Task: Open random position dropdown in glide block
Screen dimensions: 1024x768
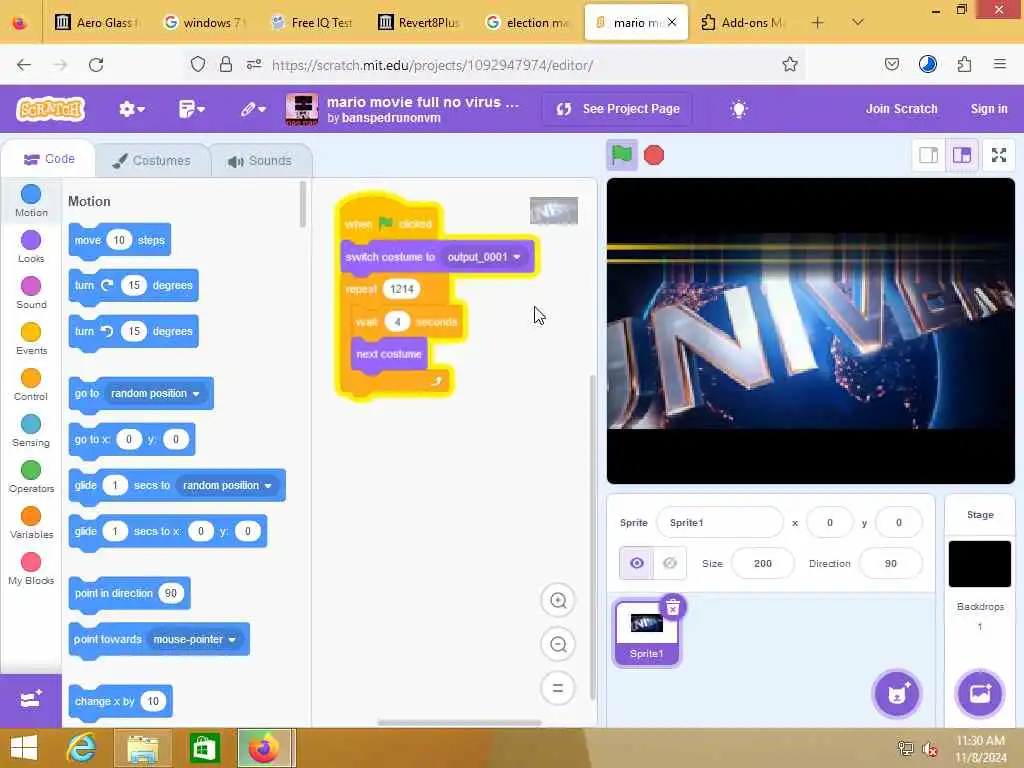Action: coord(227,486)
